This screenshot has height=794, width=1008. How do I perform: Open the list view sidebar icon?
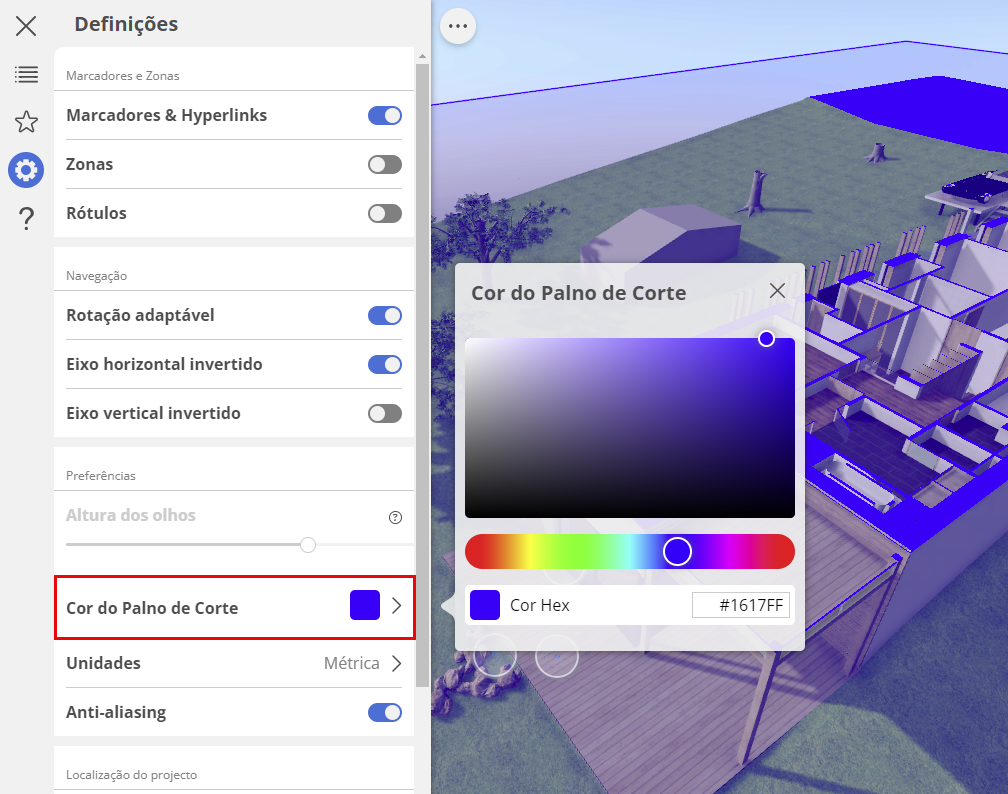(26, 75)
